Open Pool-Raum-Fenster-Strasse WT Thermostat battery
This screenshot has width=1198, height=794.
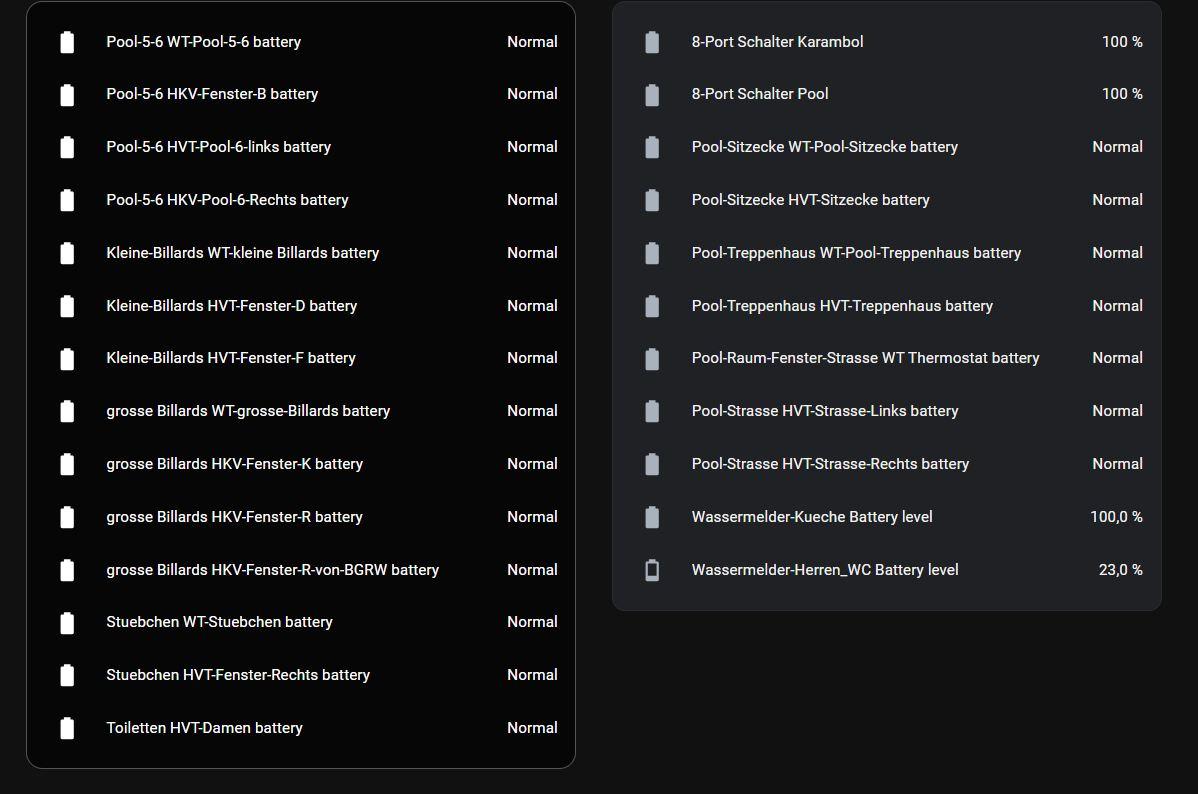click(865, 358)
